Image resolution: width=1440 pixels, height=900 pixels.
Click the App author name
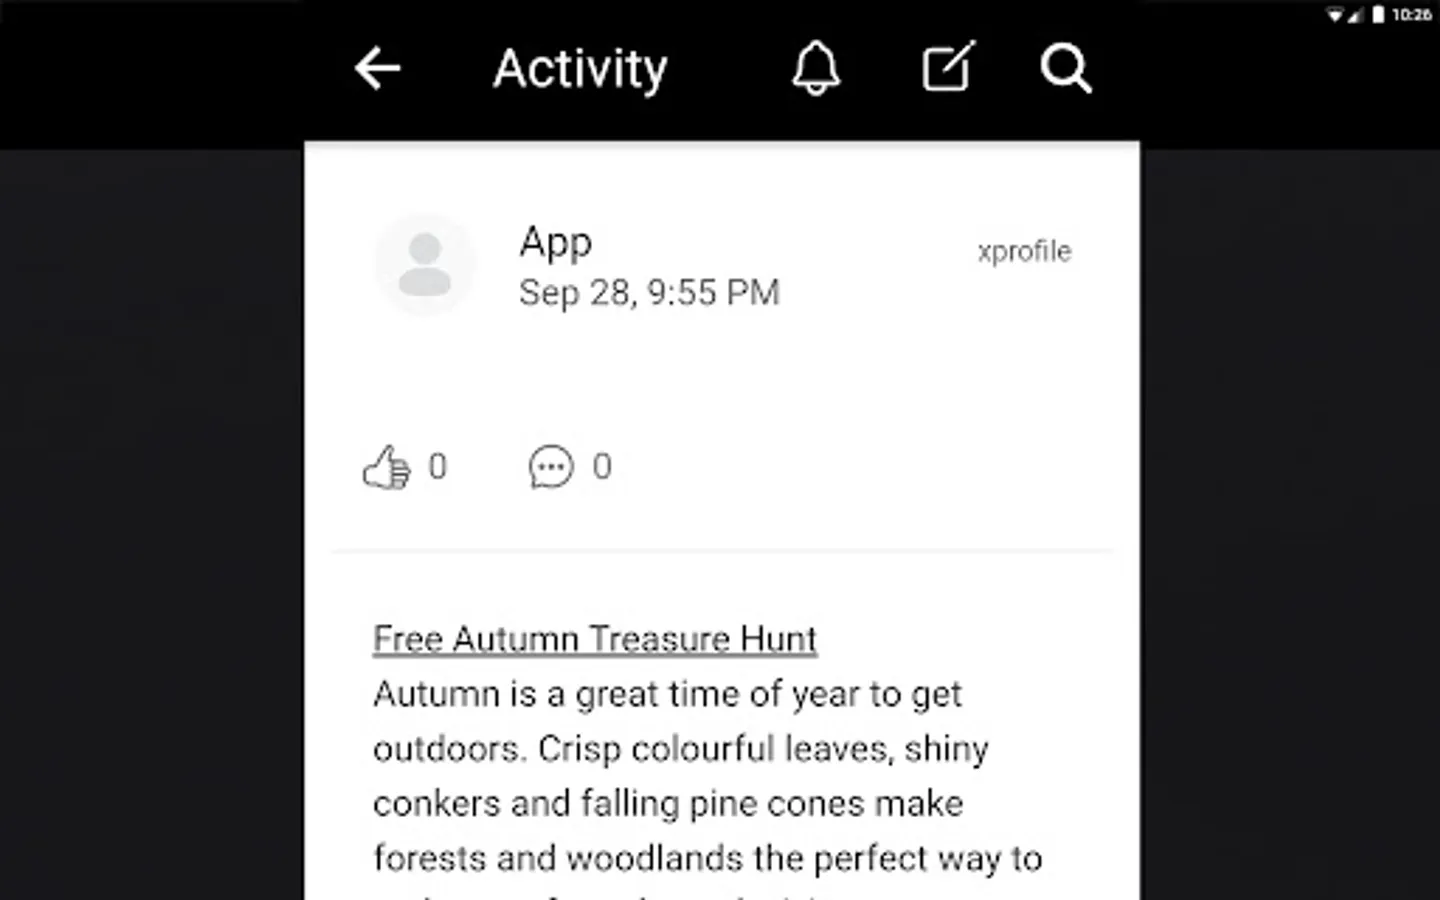556,242
